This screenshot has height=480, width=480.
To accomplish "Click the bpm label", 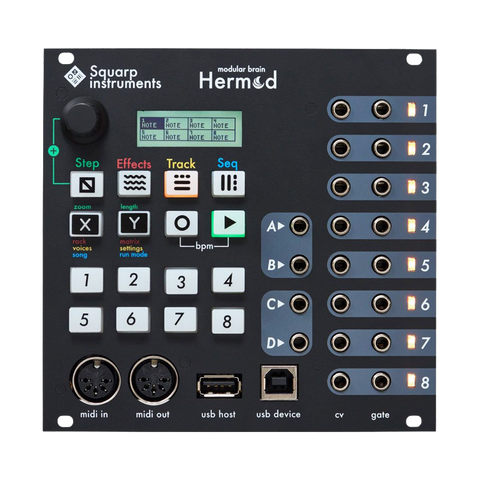I will [x=204, y=247].
